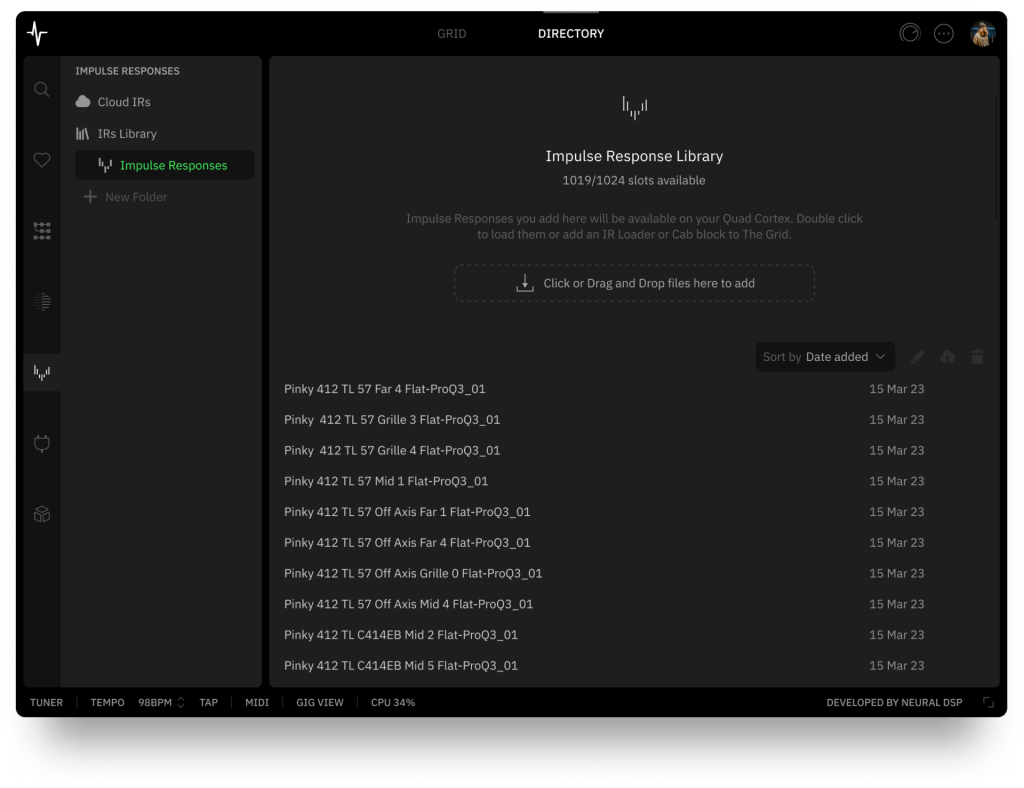Click the trash icon to delete IR
This screenshot has width=1024, height=788.
(977, 357)
